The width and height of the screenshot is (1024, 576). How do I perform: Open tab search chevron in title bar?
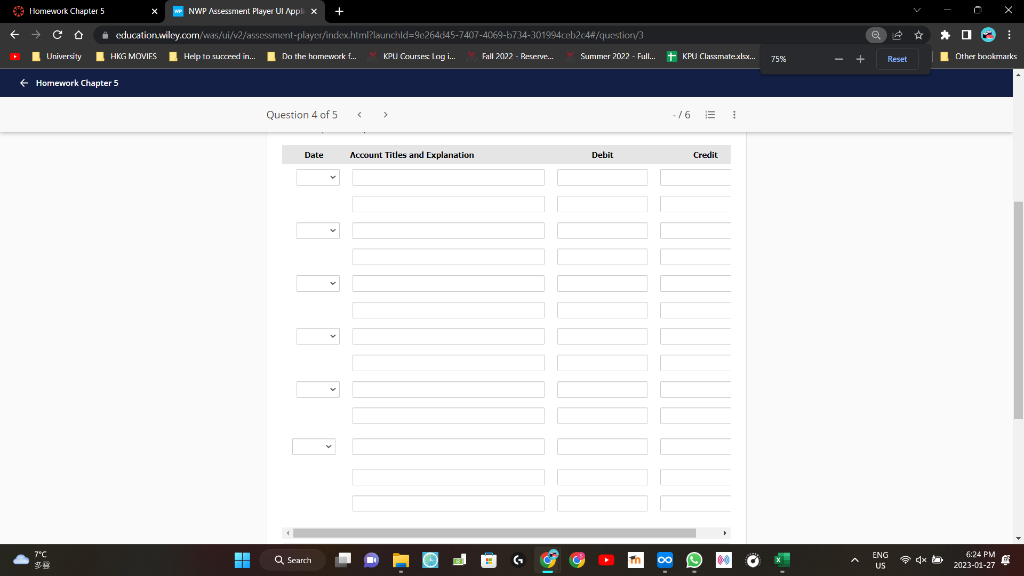917,10
